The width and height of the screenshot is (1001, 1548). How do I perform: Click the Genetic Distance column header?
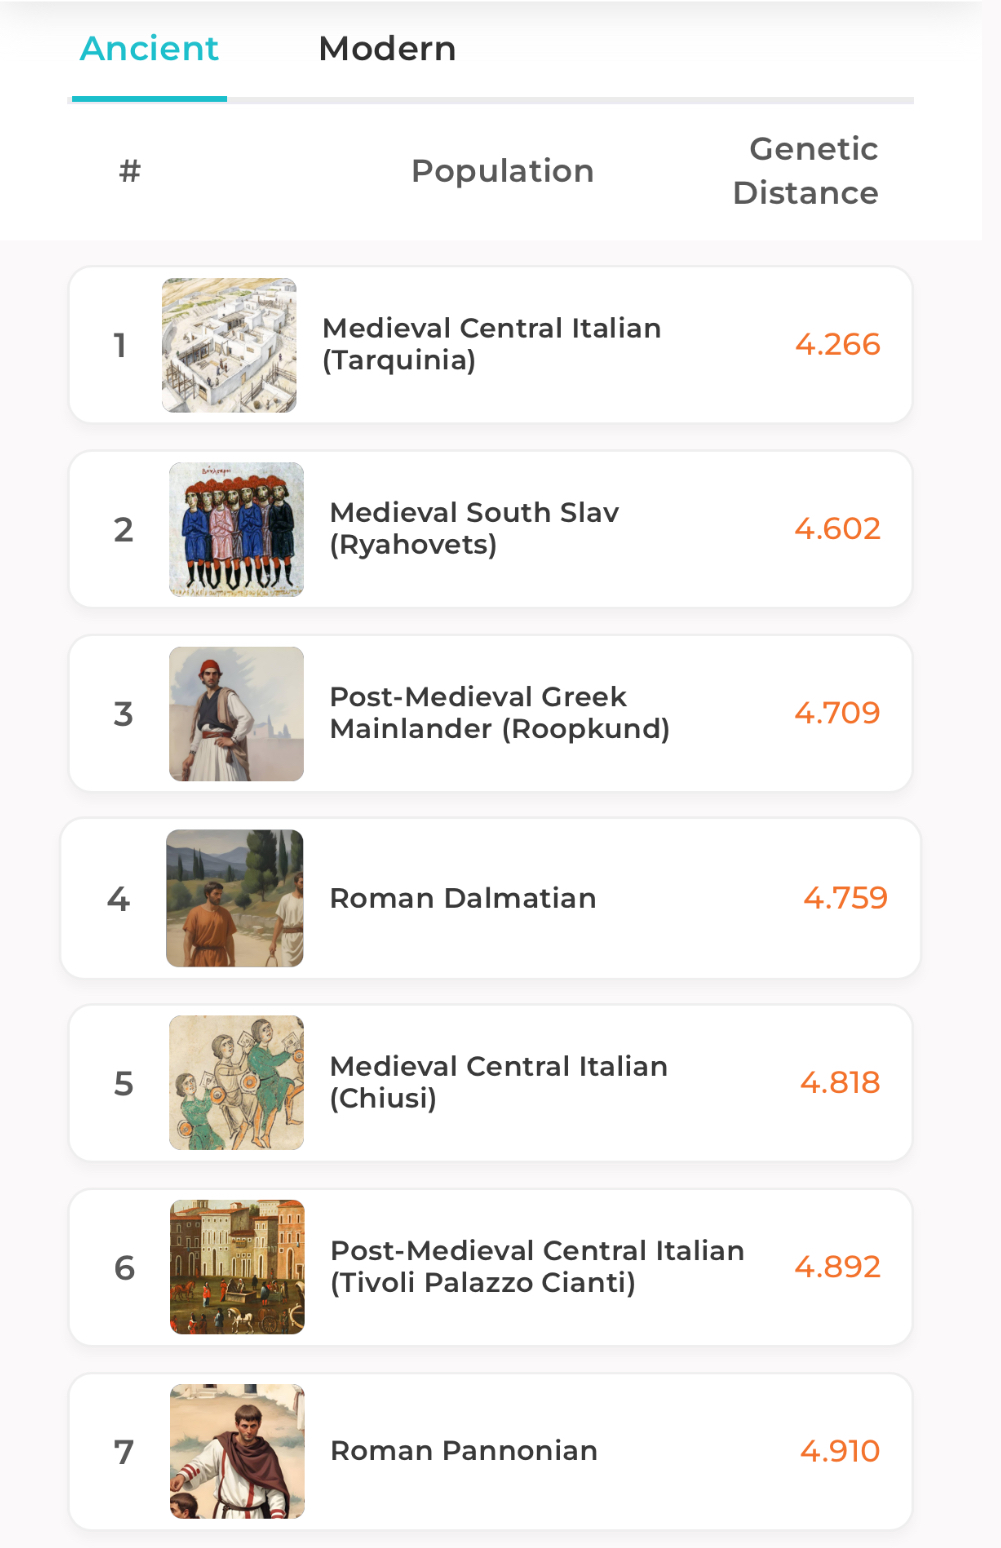[805, 170]
